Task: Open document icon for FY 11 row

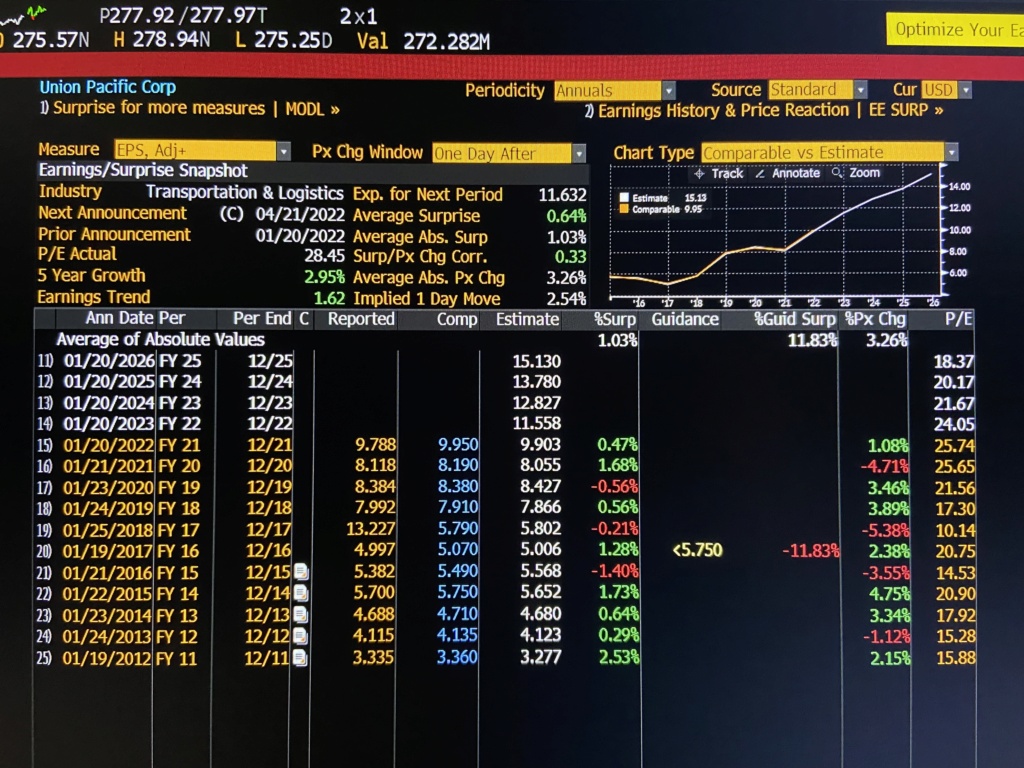Action: [x=300, y=657]
